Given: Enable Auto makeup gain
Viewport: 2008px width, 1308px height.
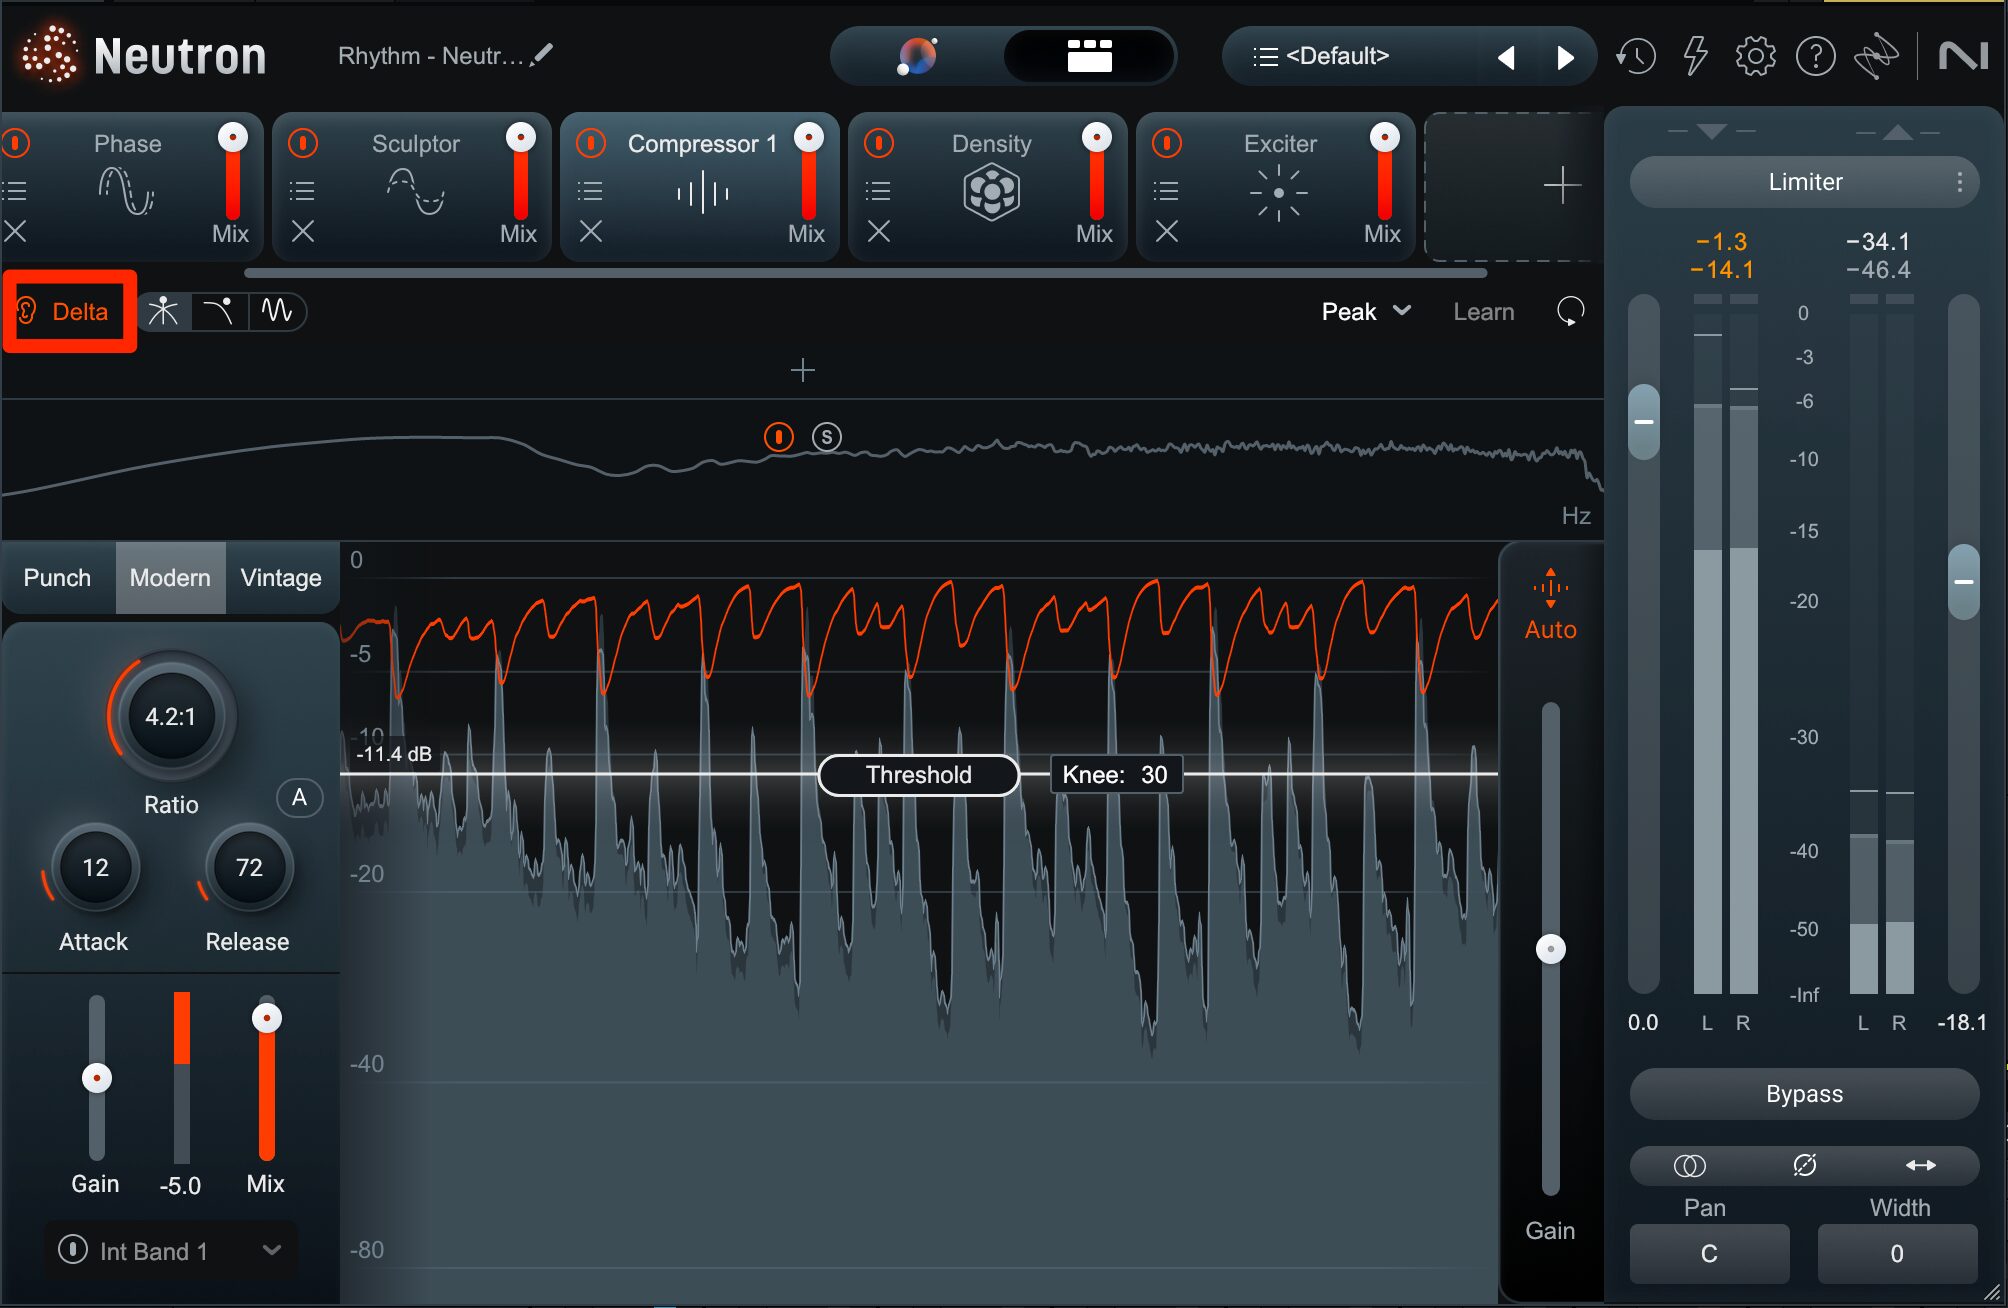Looking at the screenshot, I should click(x=1550, y=606).
